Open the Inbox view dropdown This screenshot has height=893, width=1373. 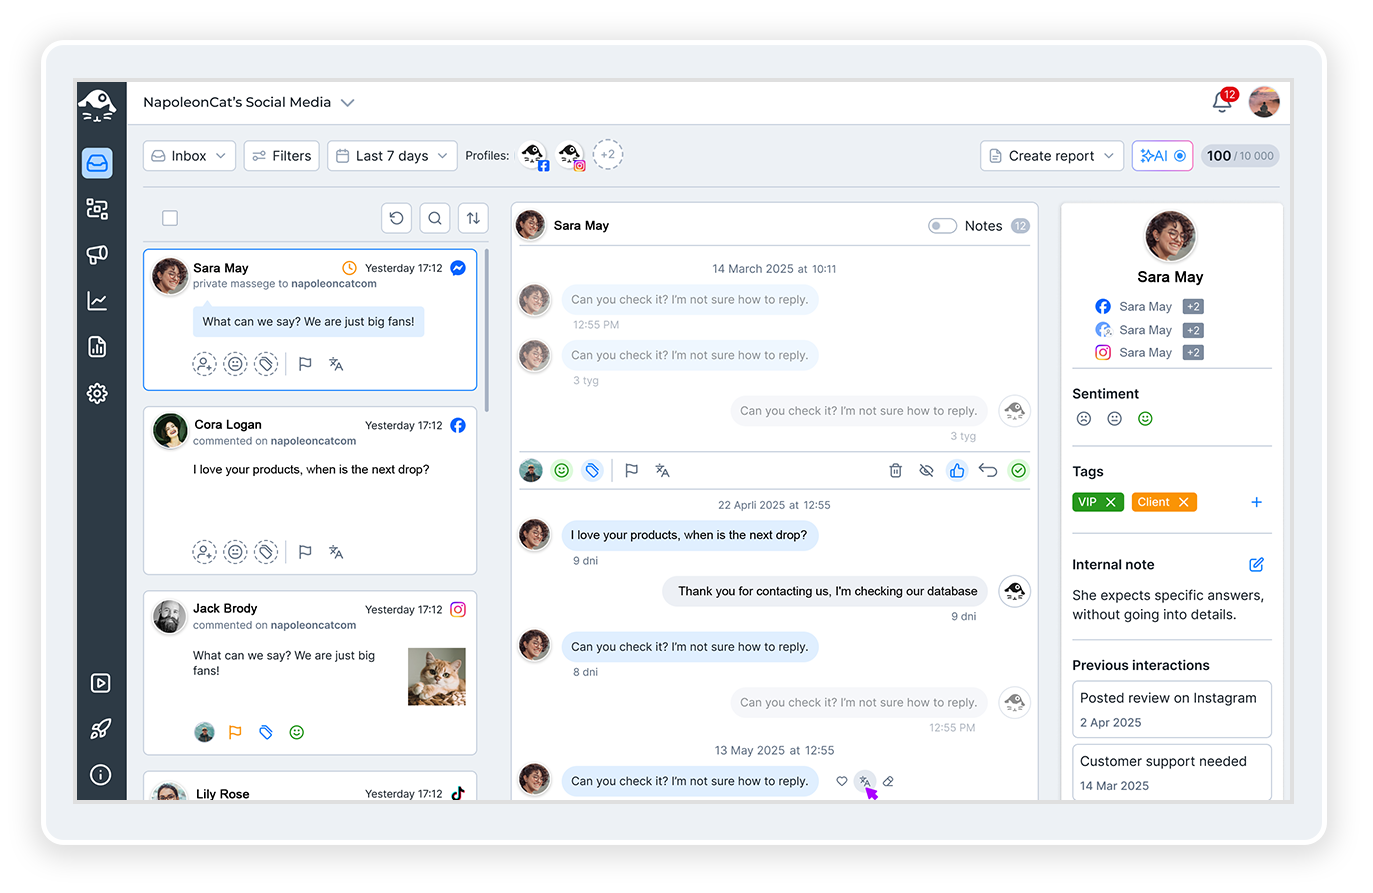tap(188, 155)
